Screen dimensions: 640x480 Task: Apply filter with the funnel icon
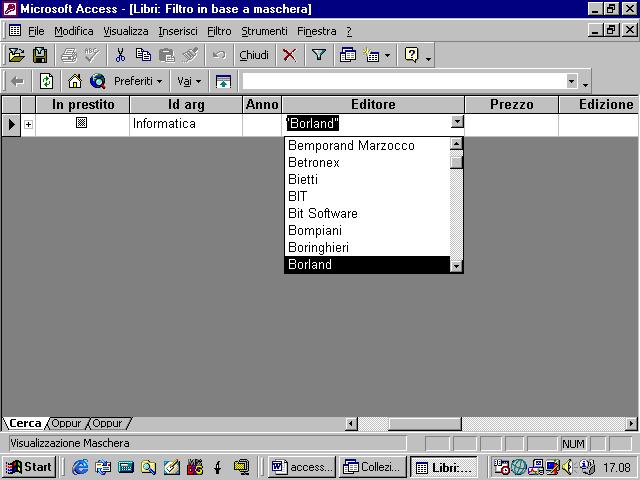coord(318,55)
